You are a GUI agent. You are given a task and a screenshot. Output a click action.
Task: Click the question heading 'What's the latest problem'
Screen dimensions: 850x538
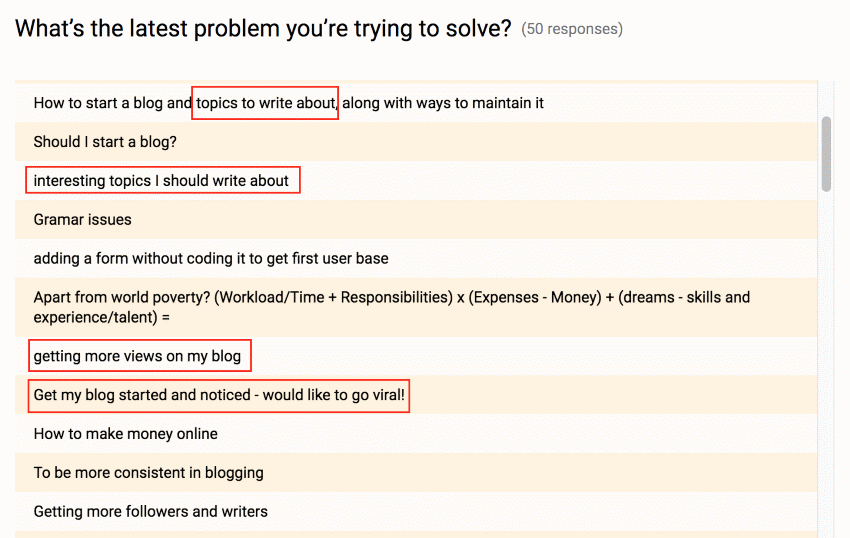tap(263, 28)
